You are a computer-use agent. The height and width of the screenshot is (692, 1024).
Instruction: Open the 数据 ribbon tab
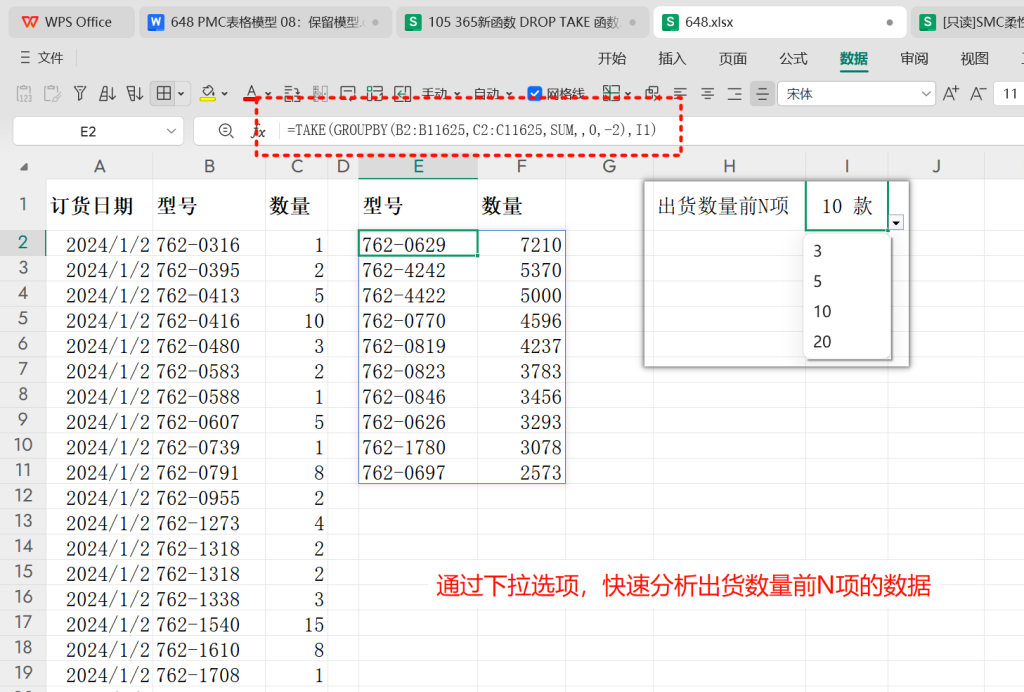point(854,59)
